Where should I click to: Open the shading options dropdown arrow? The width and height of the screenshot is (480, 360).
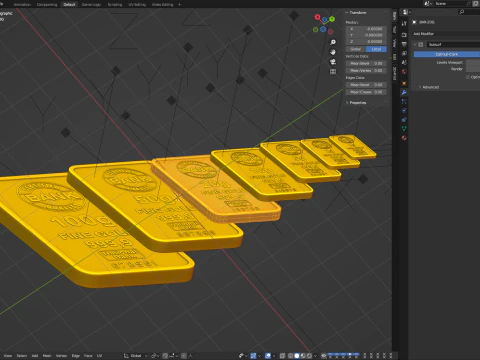(315, 356)
